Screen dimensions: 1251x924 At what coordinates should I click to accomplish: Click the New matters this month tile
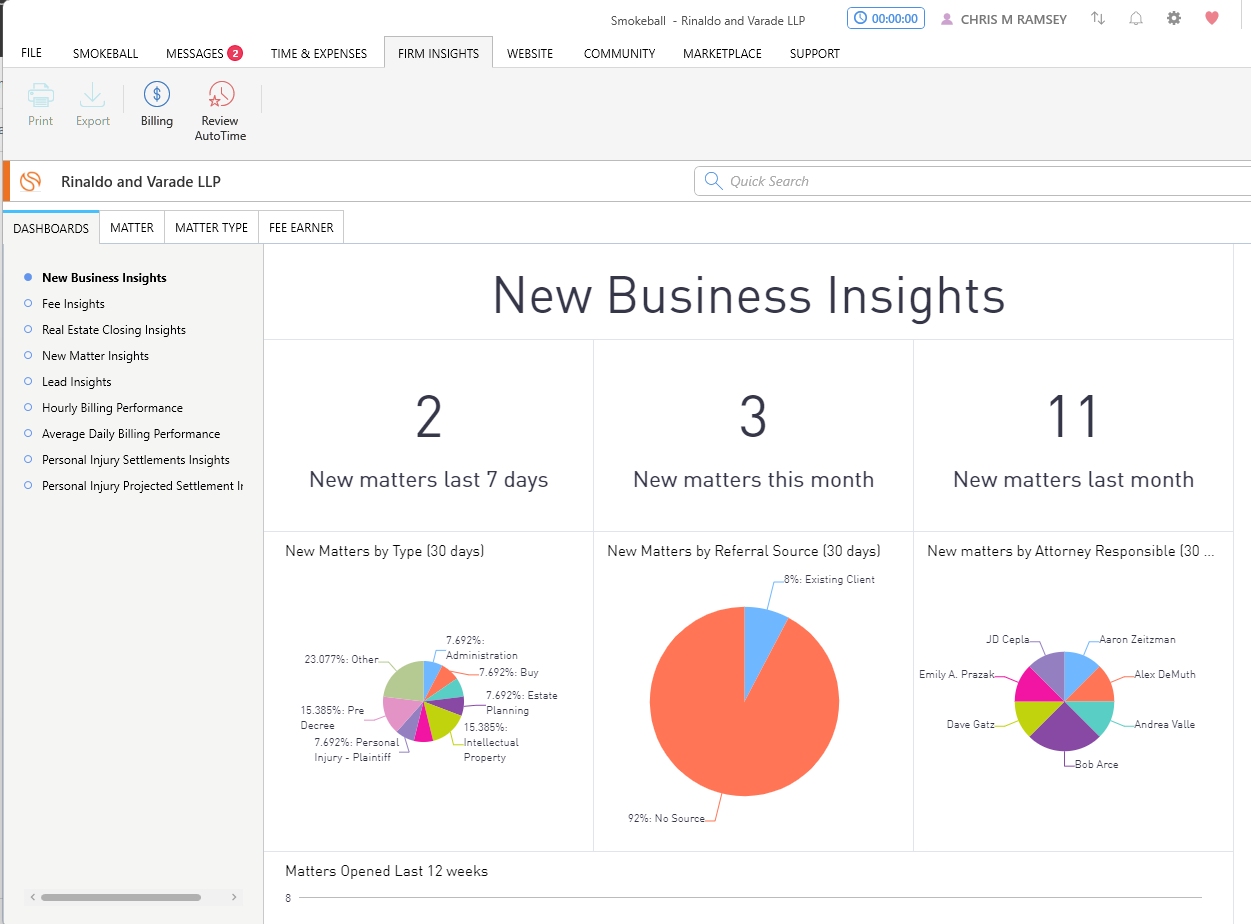(753, 436)
